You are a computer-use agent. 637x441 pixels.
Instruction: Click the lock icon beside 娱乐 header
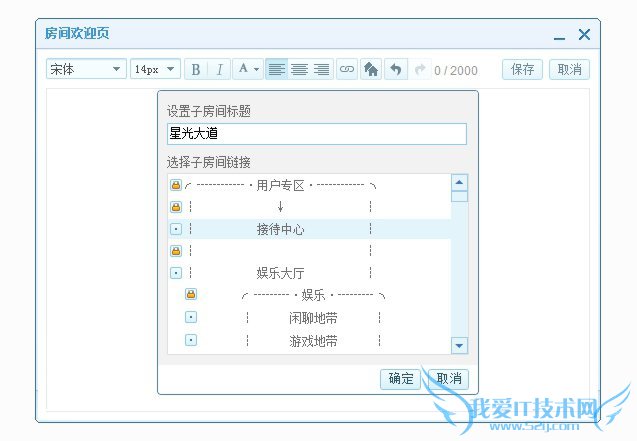191,294
